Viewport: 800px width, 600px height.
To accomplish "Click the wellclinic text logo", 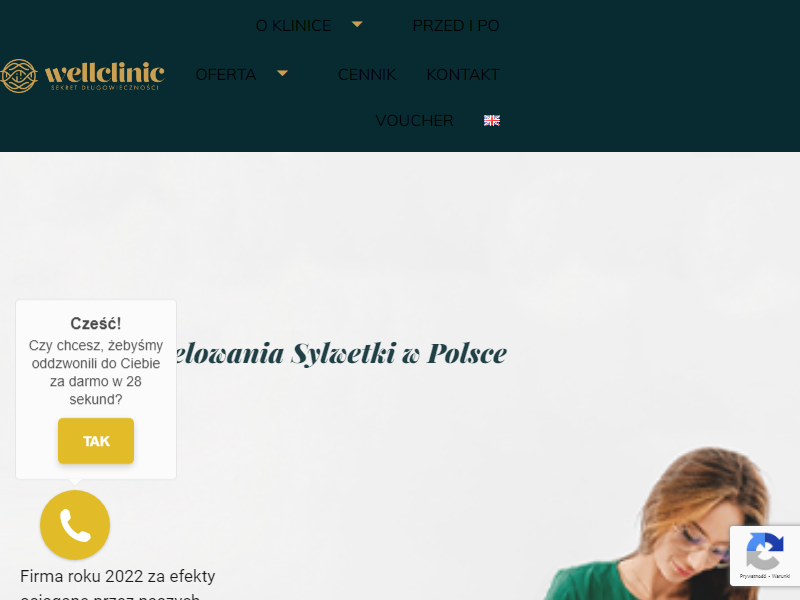I will pyautogui.click(x=105, y=76).
